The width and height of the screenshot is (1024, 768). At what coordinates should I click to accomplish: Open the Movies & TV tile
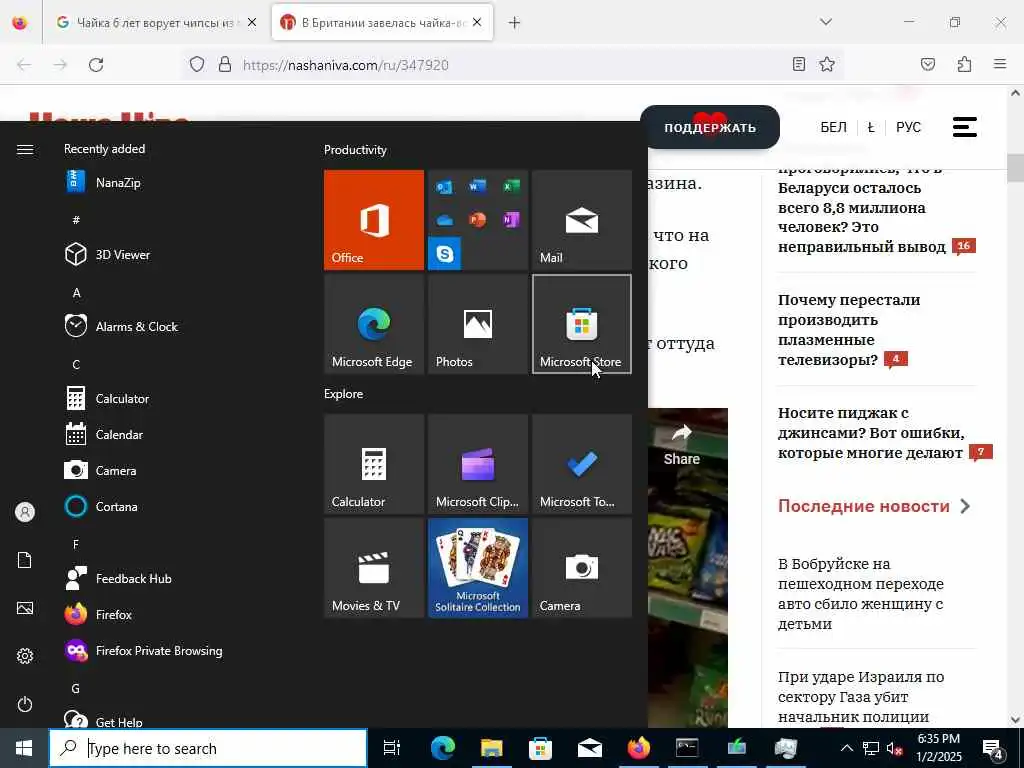[374, 568]
